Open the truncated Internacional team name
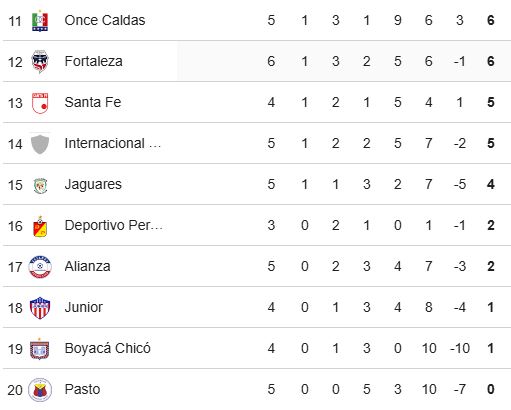Screen dimensions: 511x410 click(x=113, y=143)
